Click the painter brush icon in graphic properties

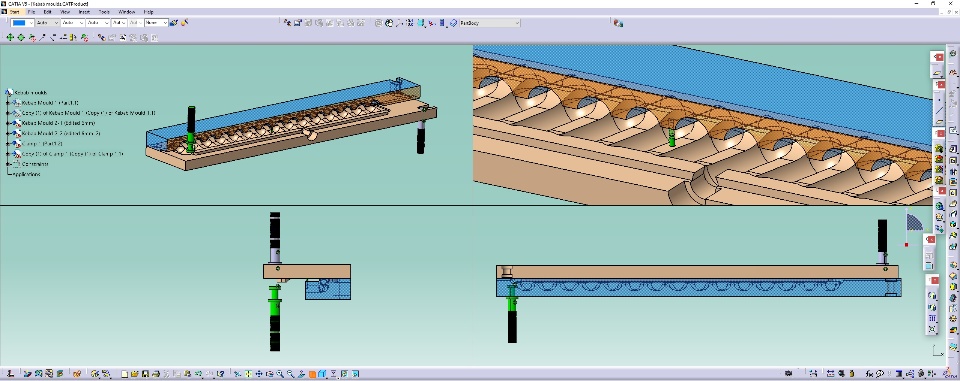(174, 23)
